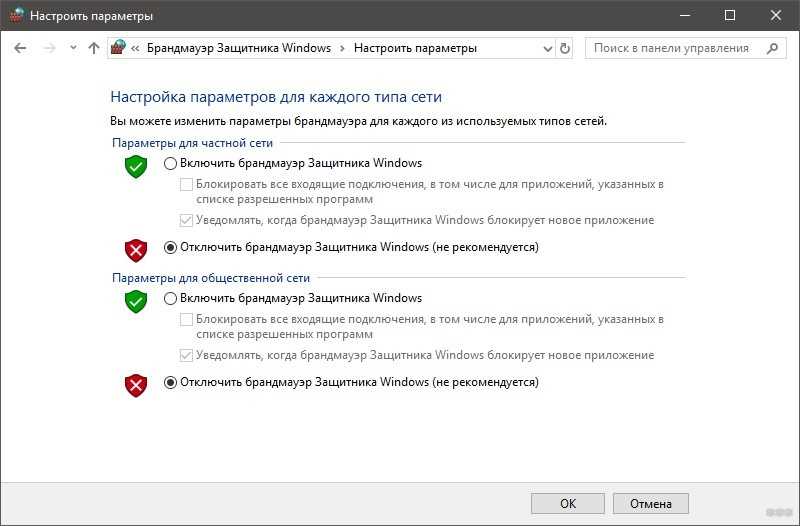Open the address bar history dropdown
The image size is (800, 526).
pos(547,49)
